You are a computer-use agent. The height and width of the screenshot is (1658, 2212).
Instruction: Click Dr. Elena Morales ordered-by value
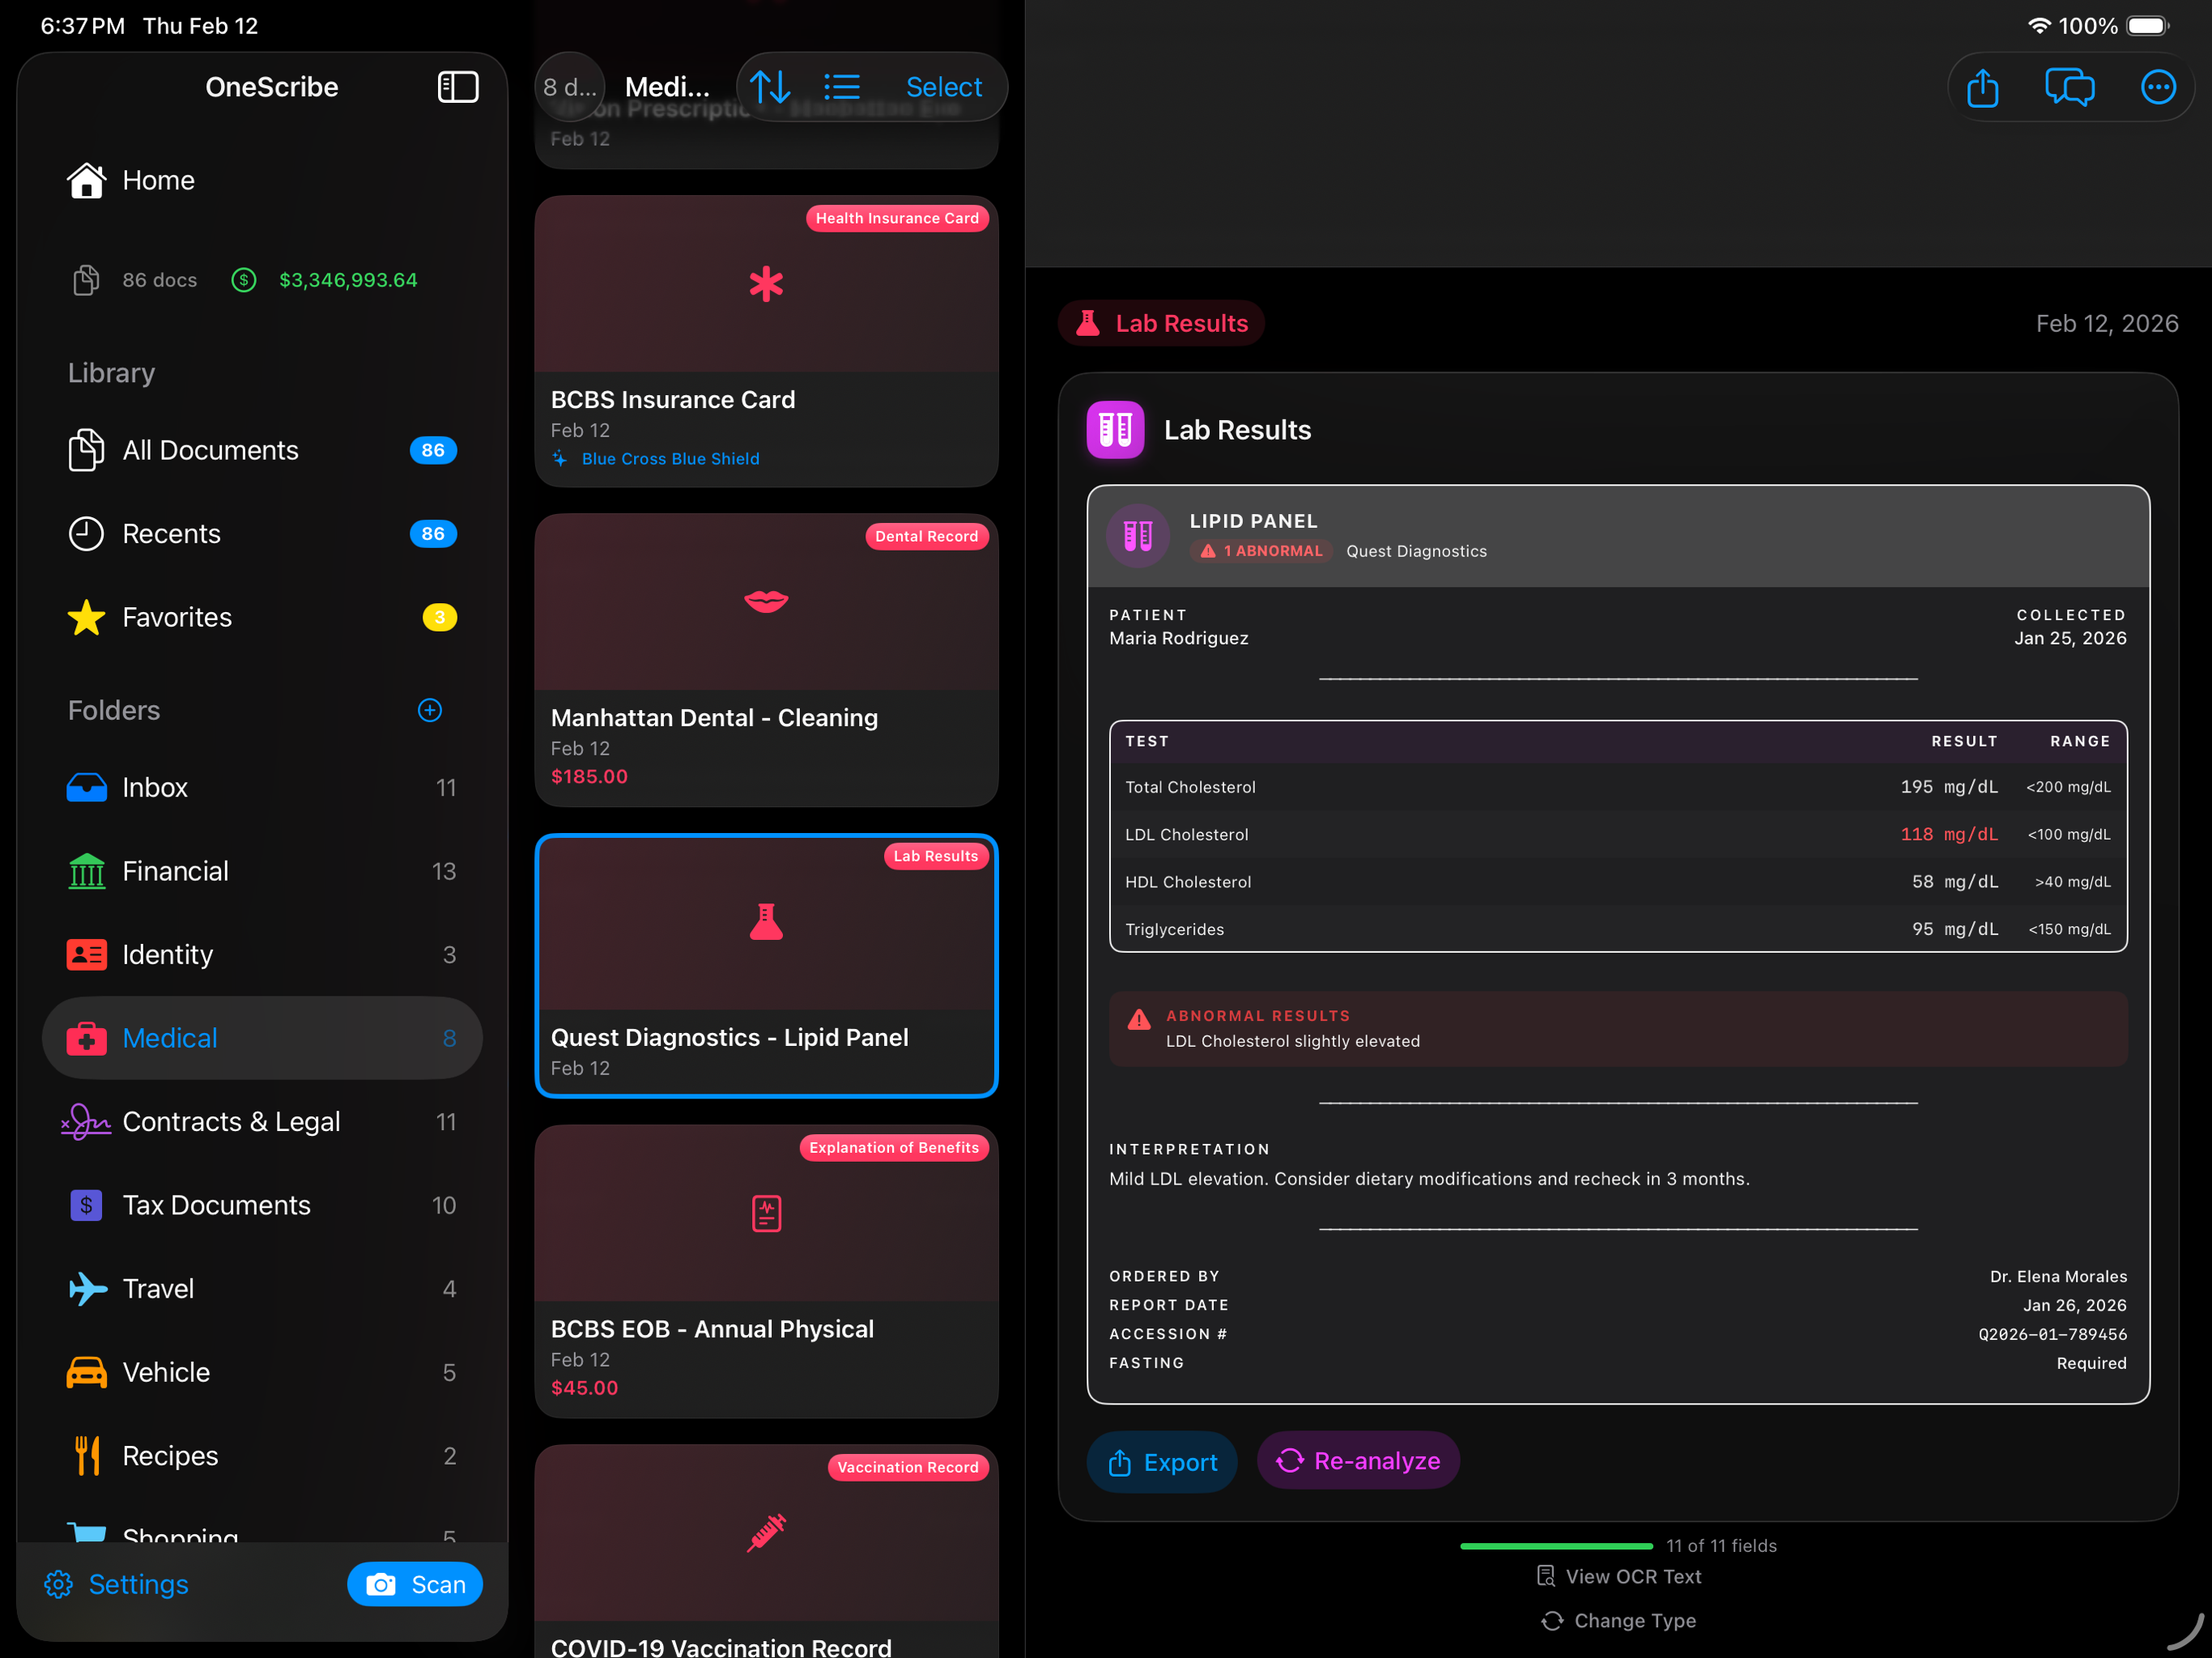pyautogui.click(x=2058, y=1277)
